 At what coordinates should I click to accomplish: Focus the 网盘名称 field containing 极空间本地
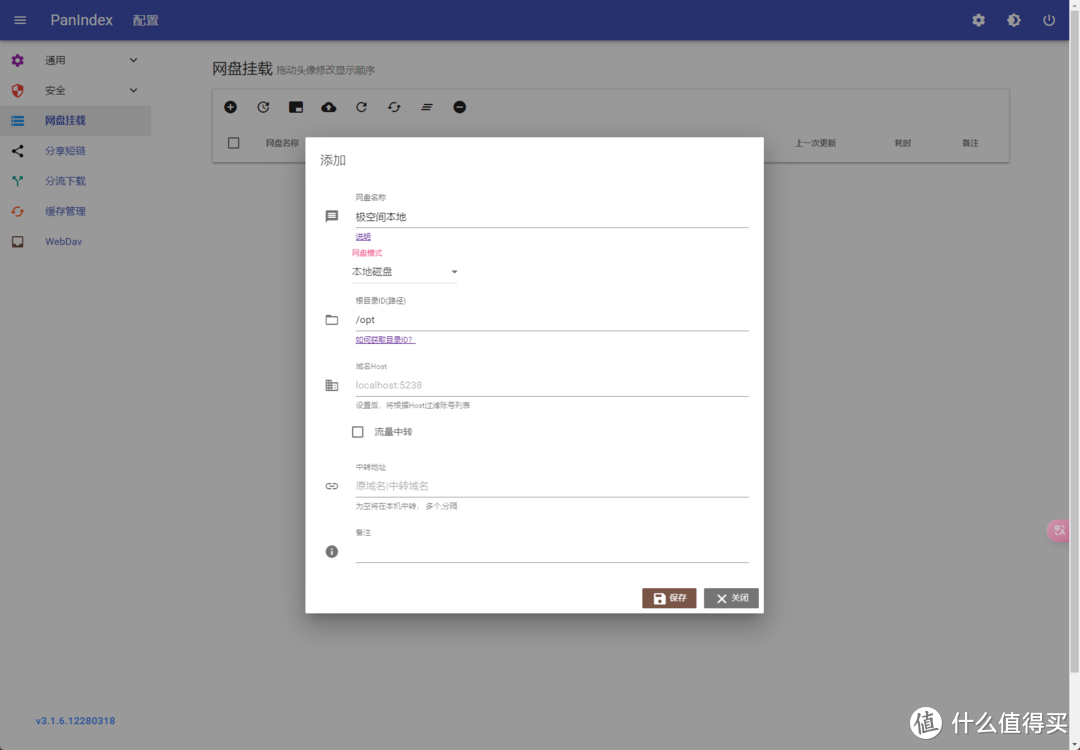552,216
